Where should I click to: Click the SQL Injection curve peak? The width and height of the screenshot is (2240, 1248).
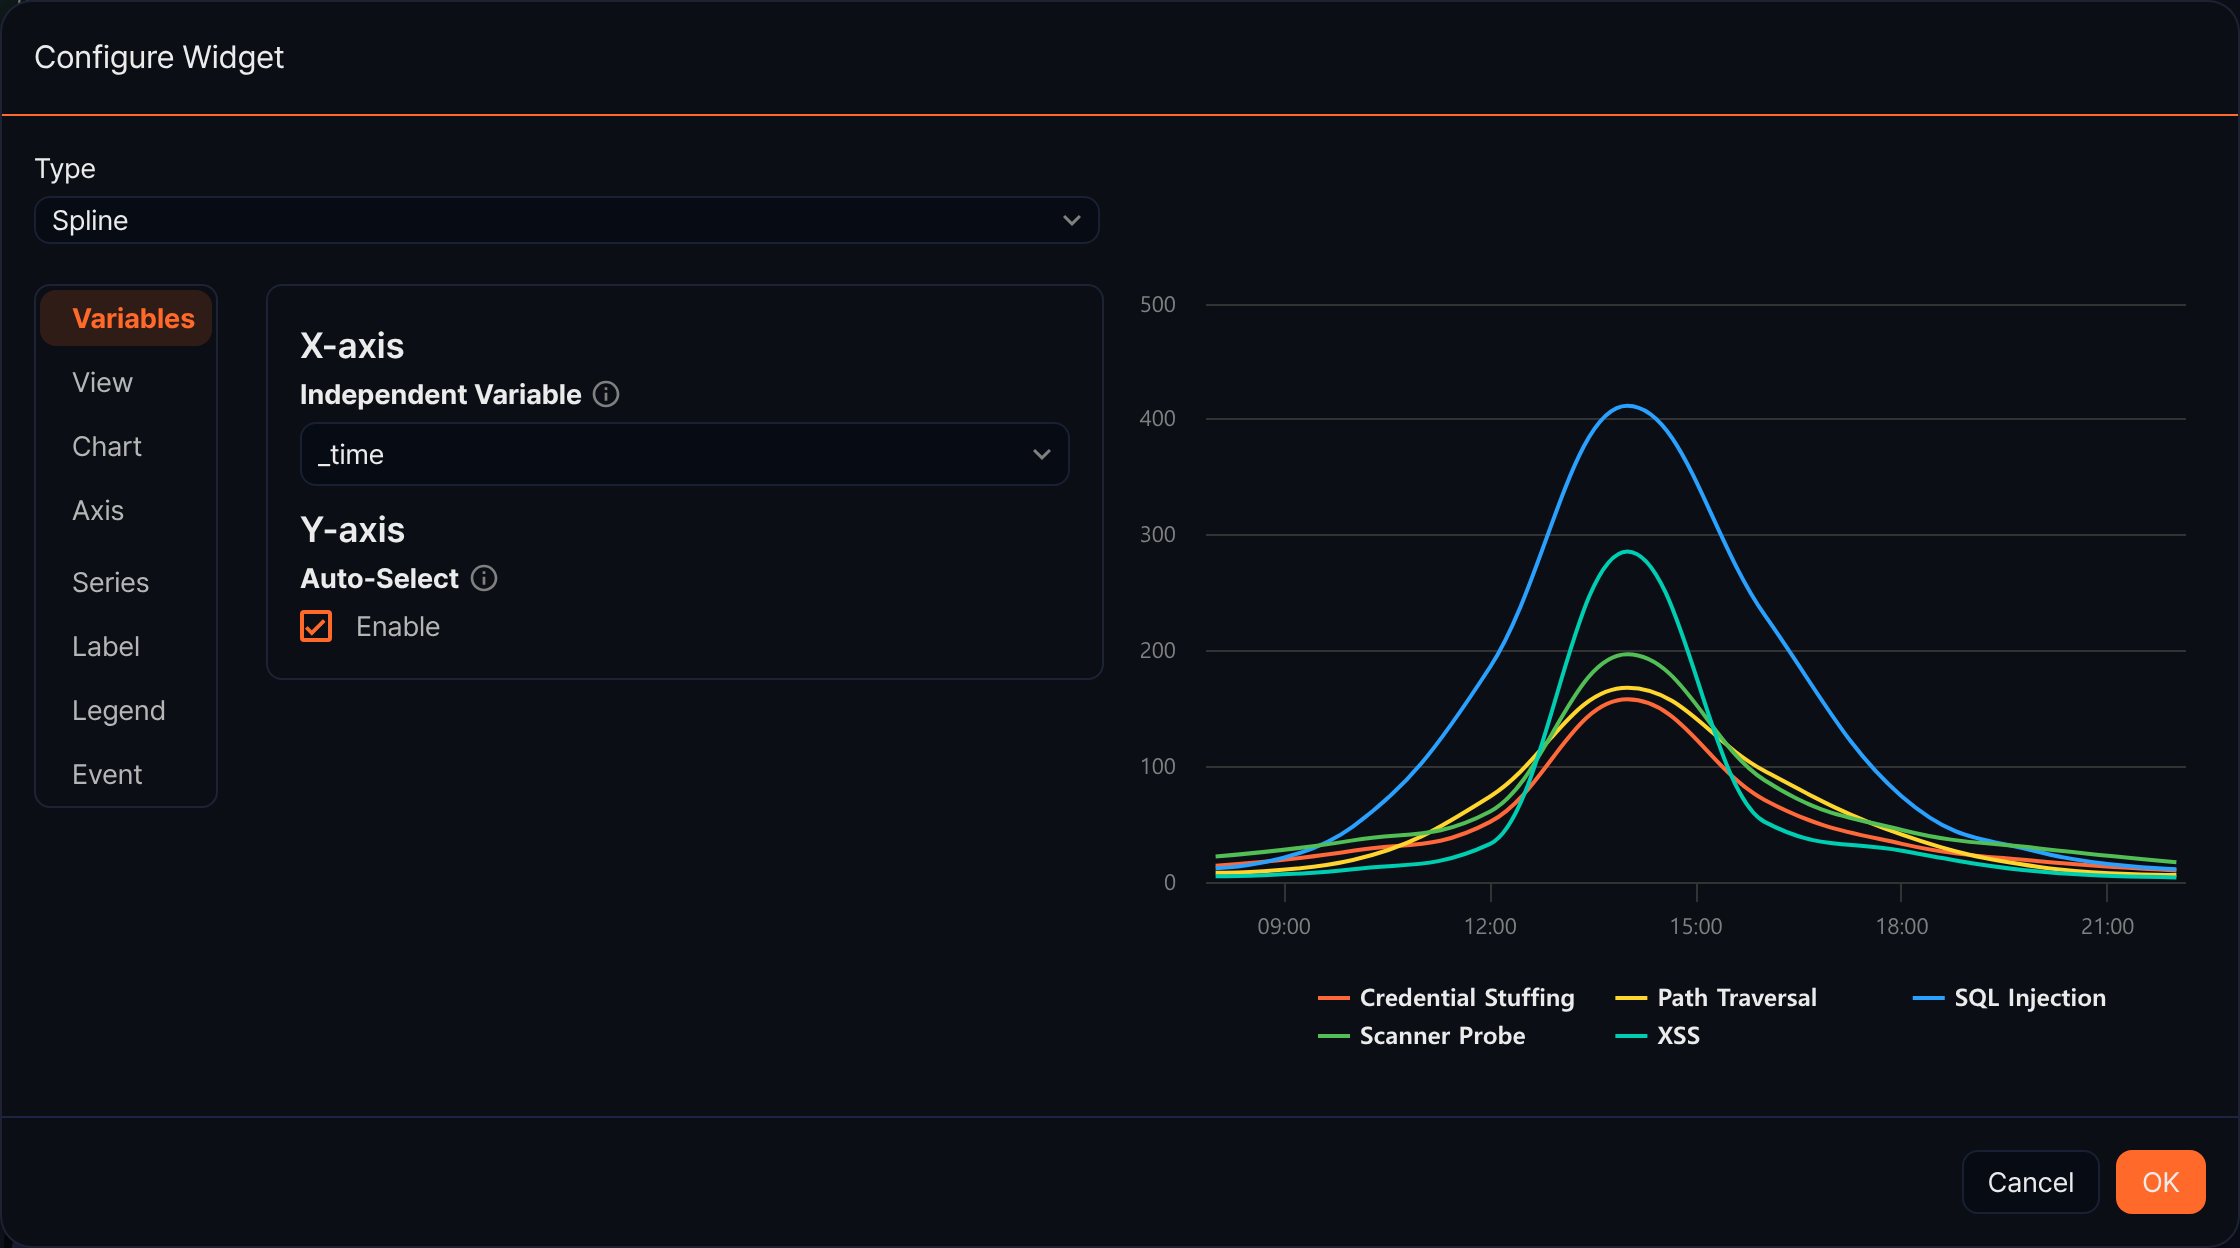click(x=1628, y=406)
